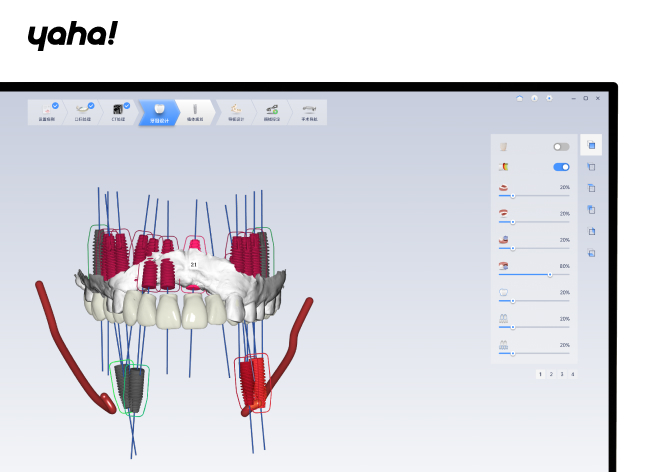Click the tooth labeled 21 in model

click(x=193, y=266)
